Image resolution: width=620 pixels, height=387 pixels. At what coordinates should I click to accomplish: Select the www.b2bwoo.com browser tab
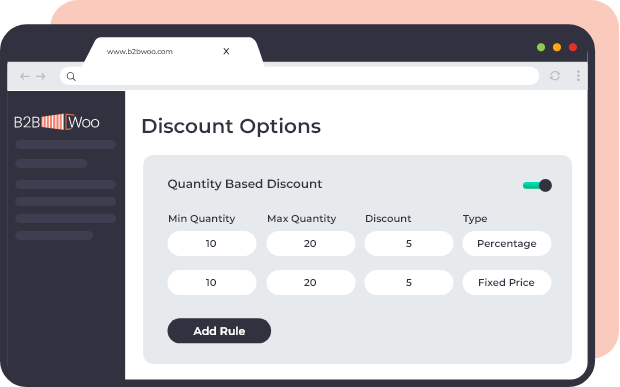click(x=140, y=51)
